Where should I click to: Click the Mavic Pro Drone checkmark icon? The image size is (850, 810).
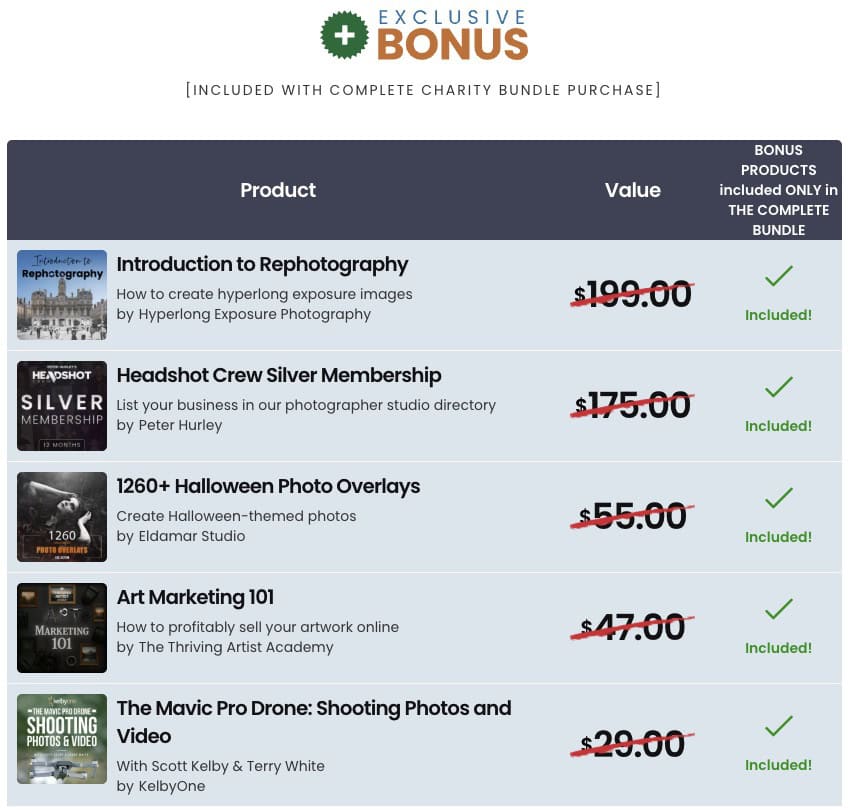click(x=778, y=726)
